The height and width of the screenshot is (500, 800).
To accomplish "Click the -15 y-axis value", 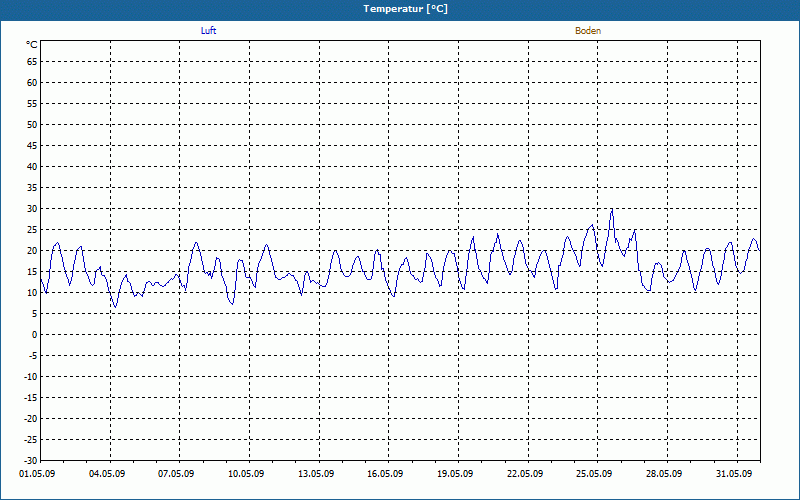I will pos(31,397).
